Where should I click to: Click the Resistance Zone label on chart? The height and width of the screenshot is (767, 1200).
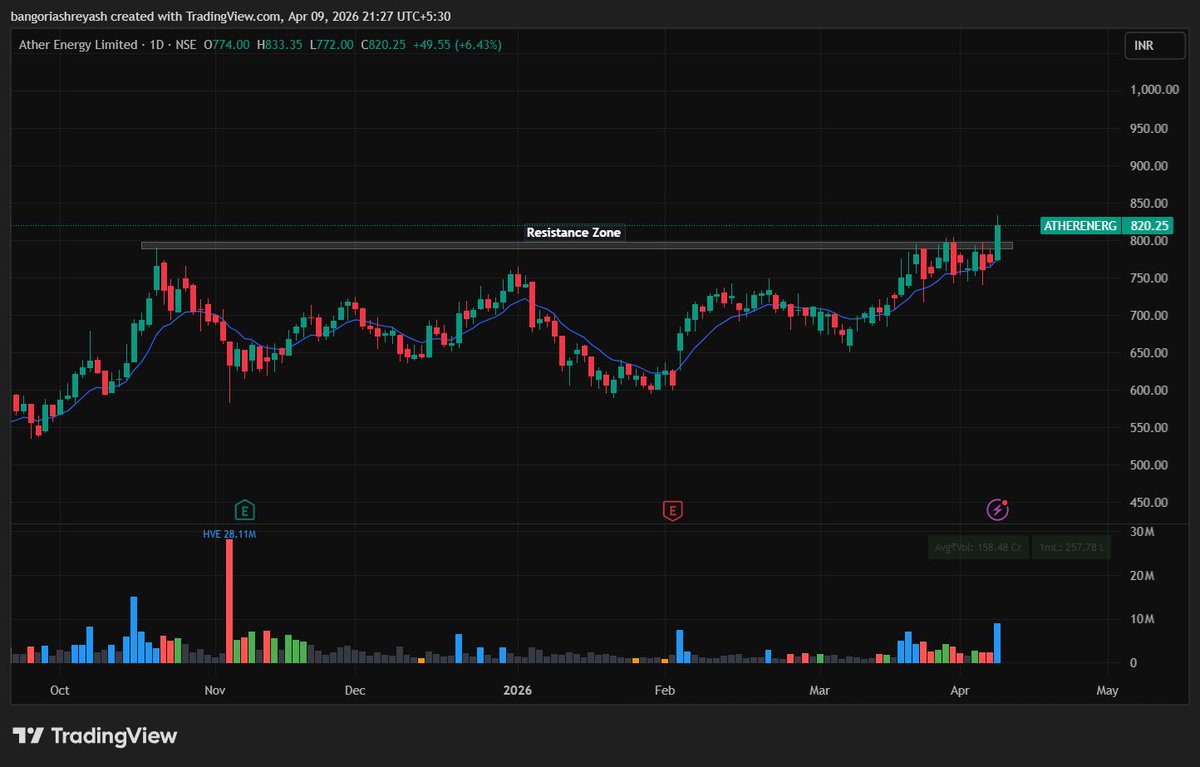point(574,233)
